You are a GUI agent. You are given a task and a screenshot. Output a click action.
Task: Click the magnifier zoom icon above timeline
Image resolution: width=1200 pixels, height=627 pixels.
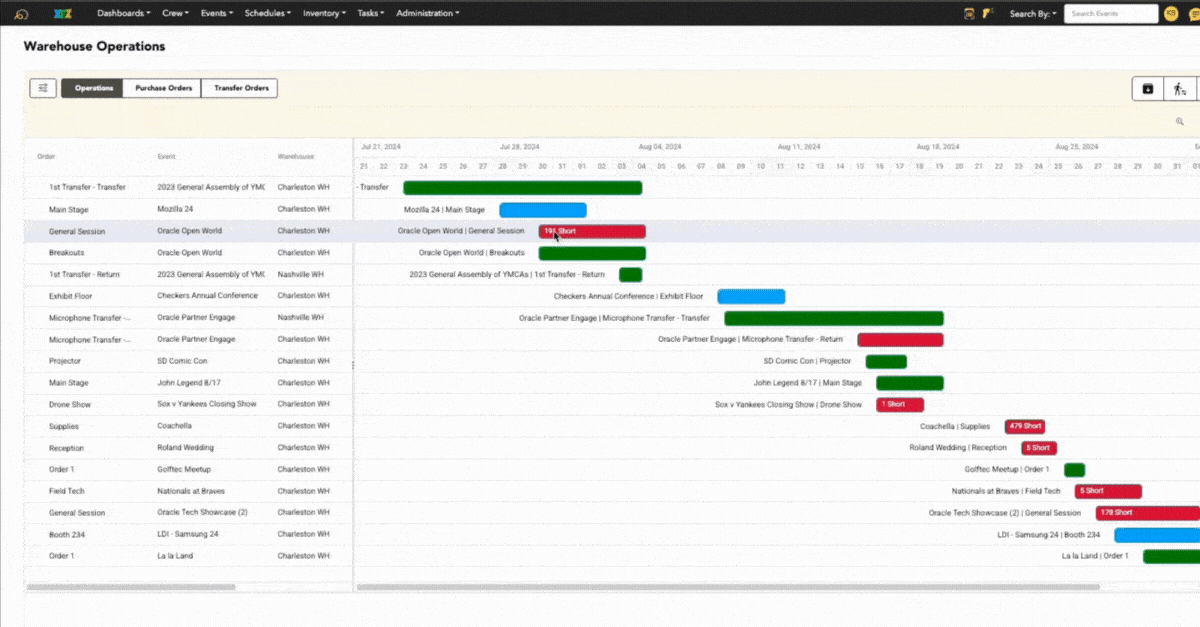1180,122
